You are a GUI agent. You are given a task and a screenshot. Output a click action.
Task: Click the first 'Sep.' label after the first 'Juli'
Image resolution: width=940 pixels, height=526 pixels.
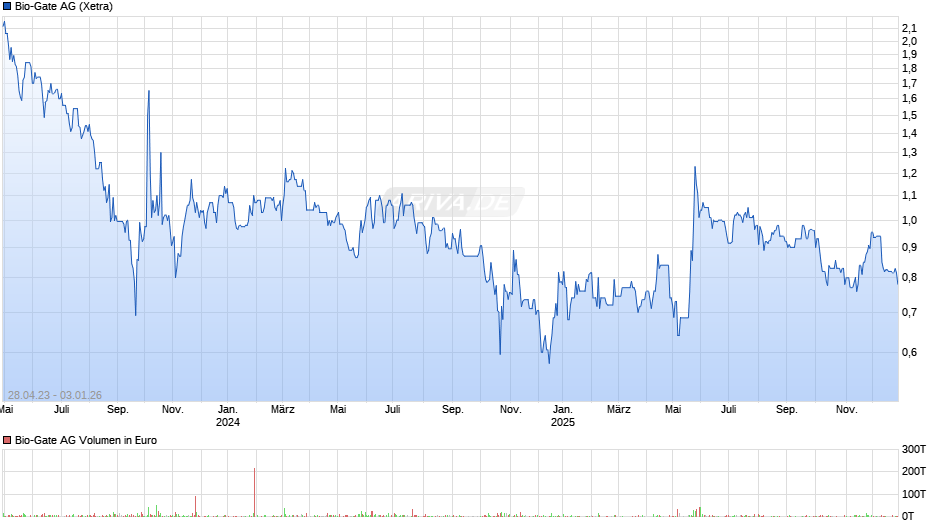(118, 410)
